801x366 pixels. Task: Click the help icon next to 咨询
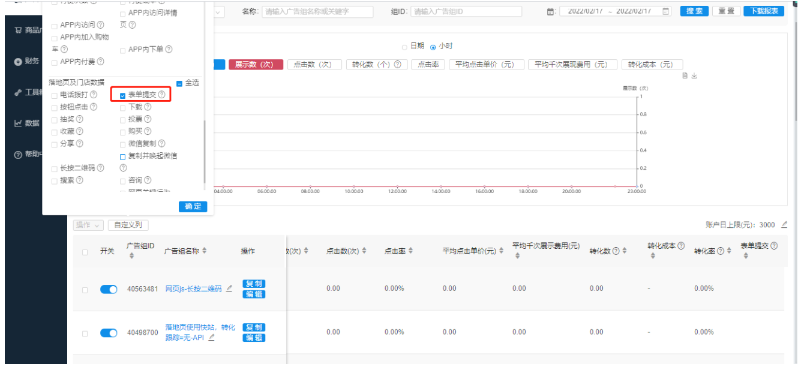click(x=148, y=180)
